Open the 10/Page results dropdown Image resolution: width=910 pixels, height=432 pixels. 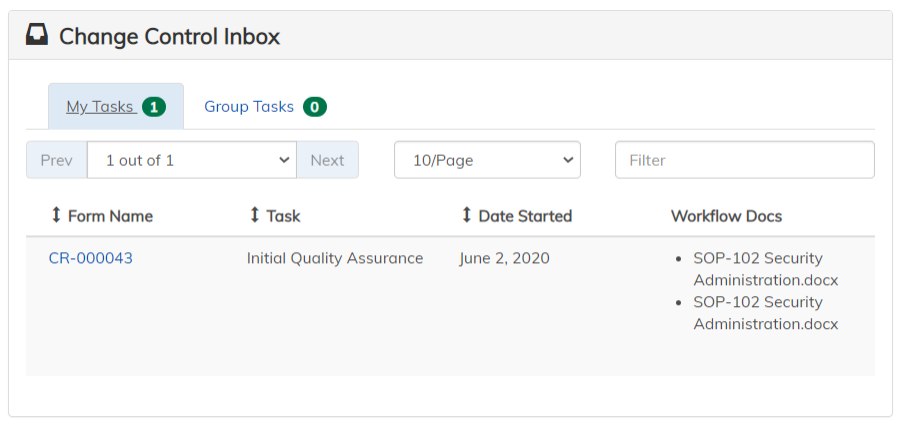[487, 160]
